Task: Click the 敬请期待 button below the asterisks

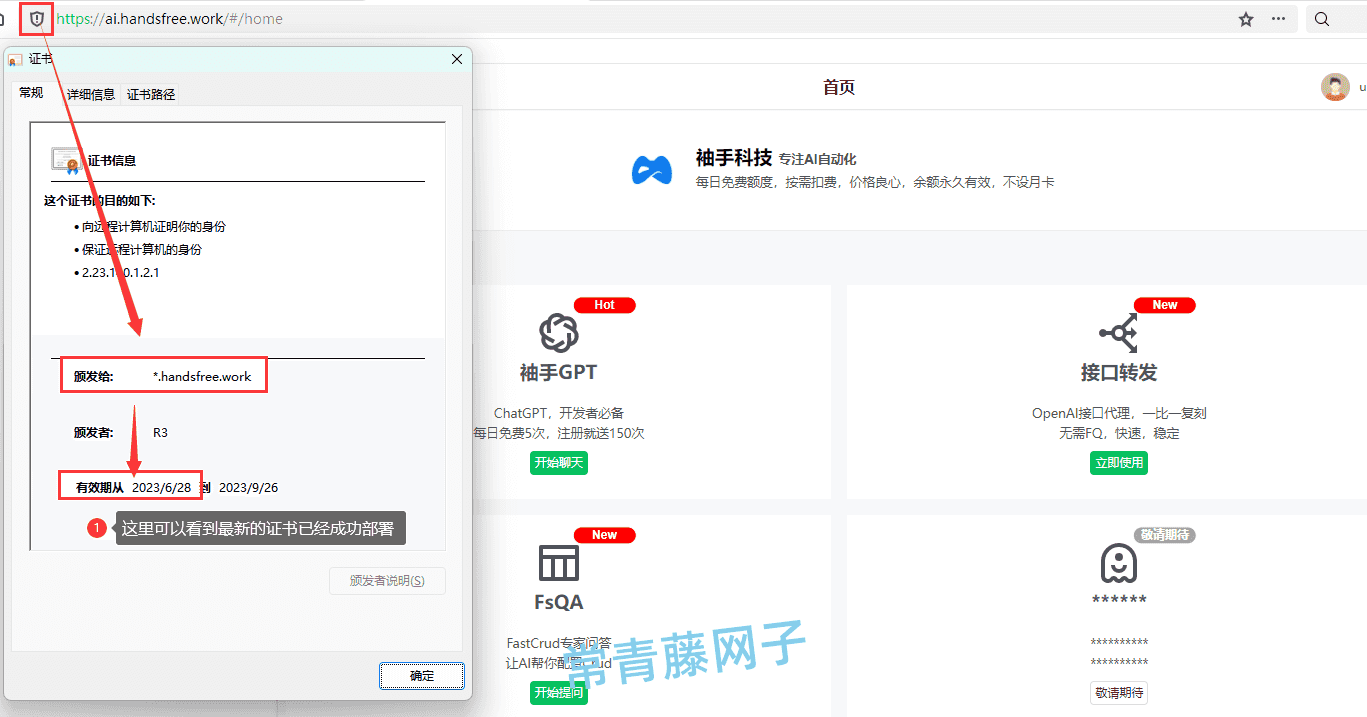Action: coord(1119,693)
